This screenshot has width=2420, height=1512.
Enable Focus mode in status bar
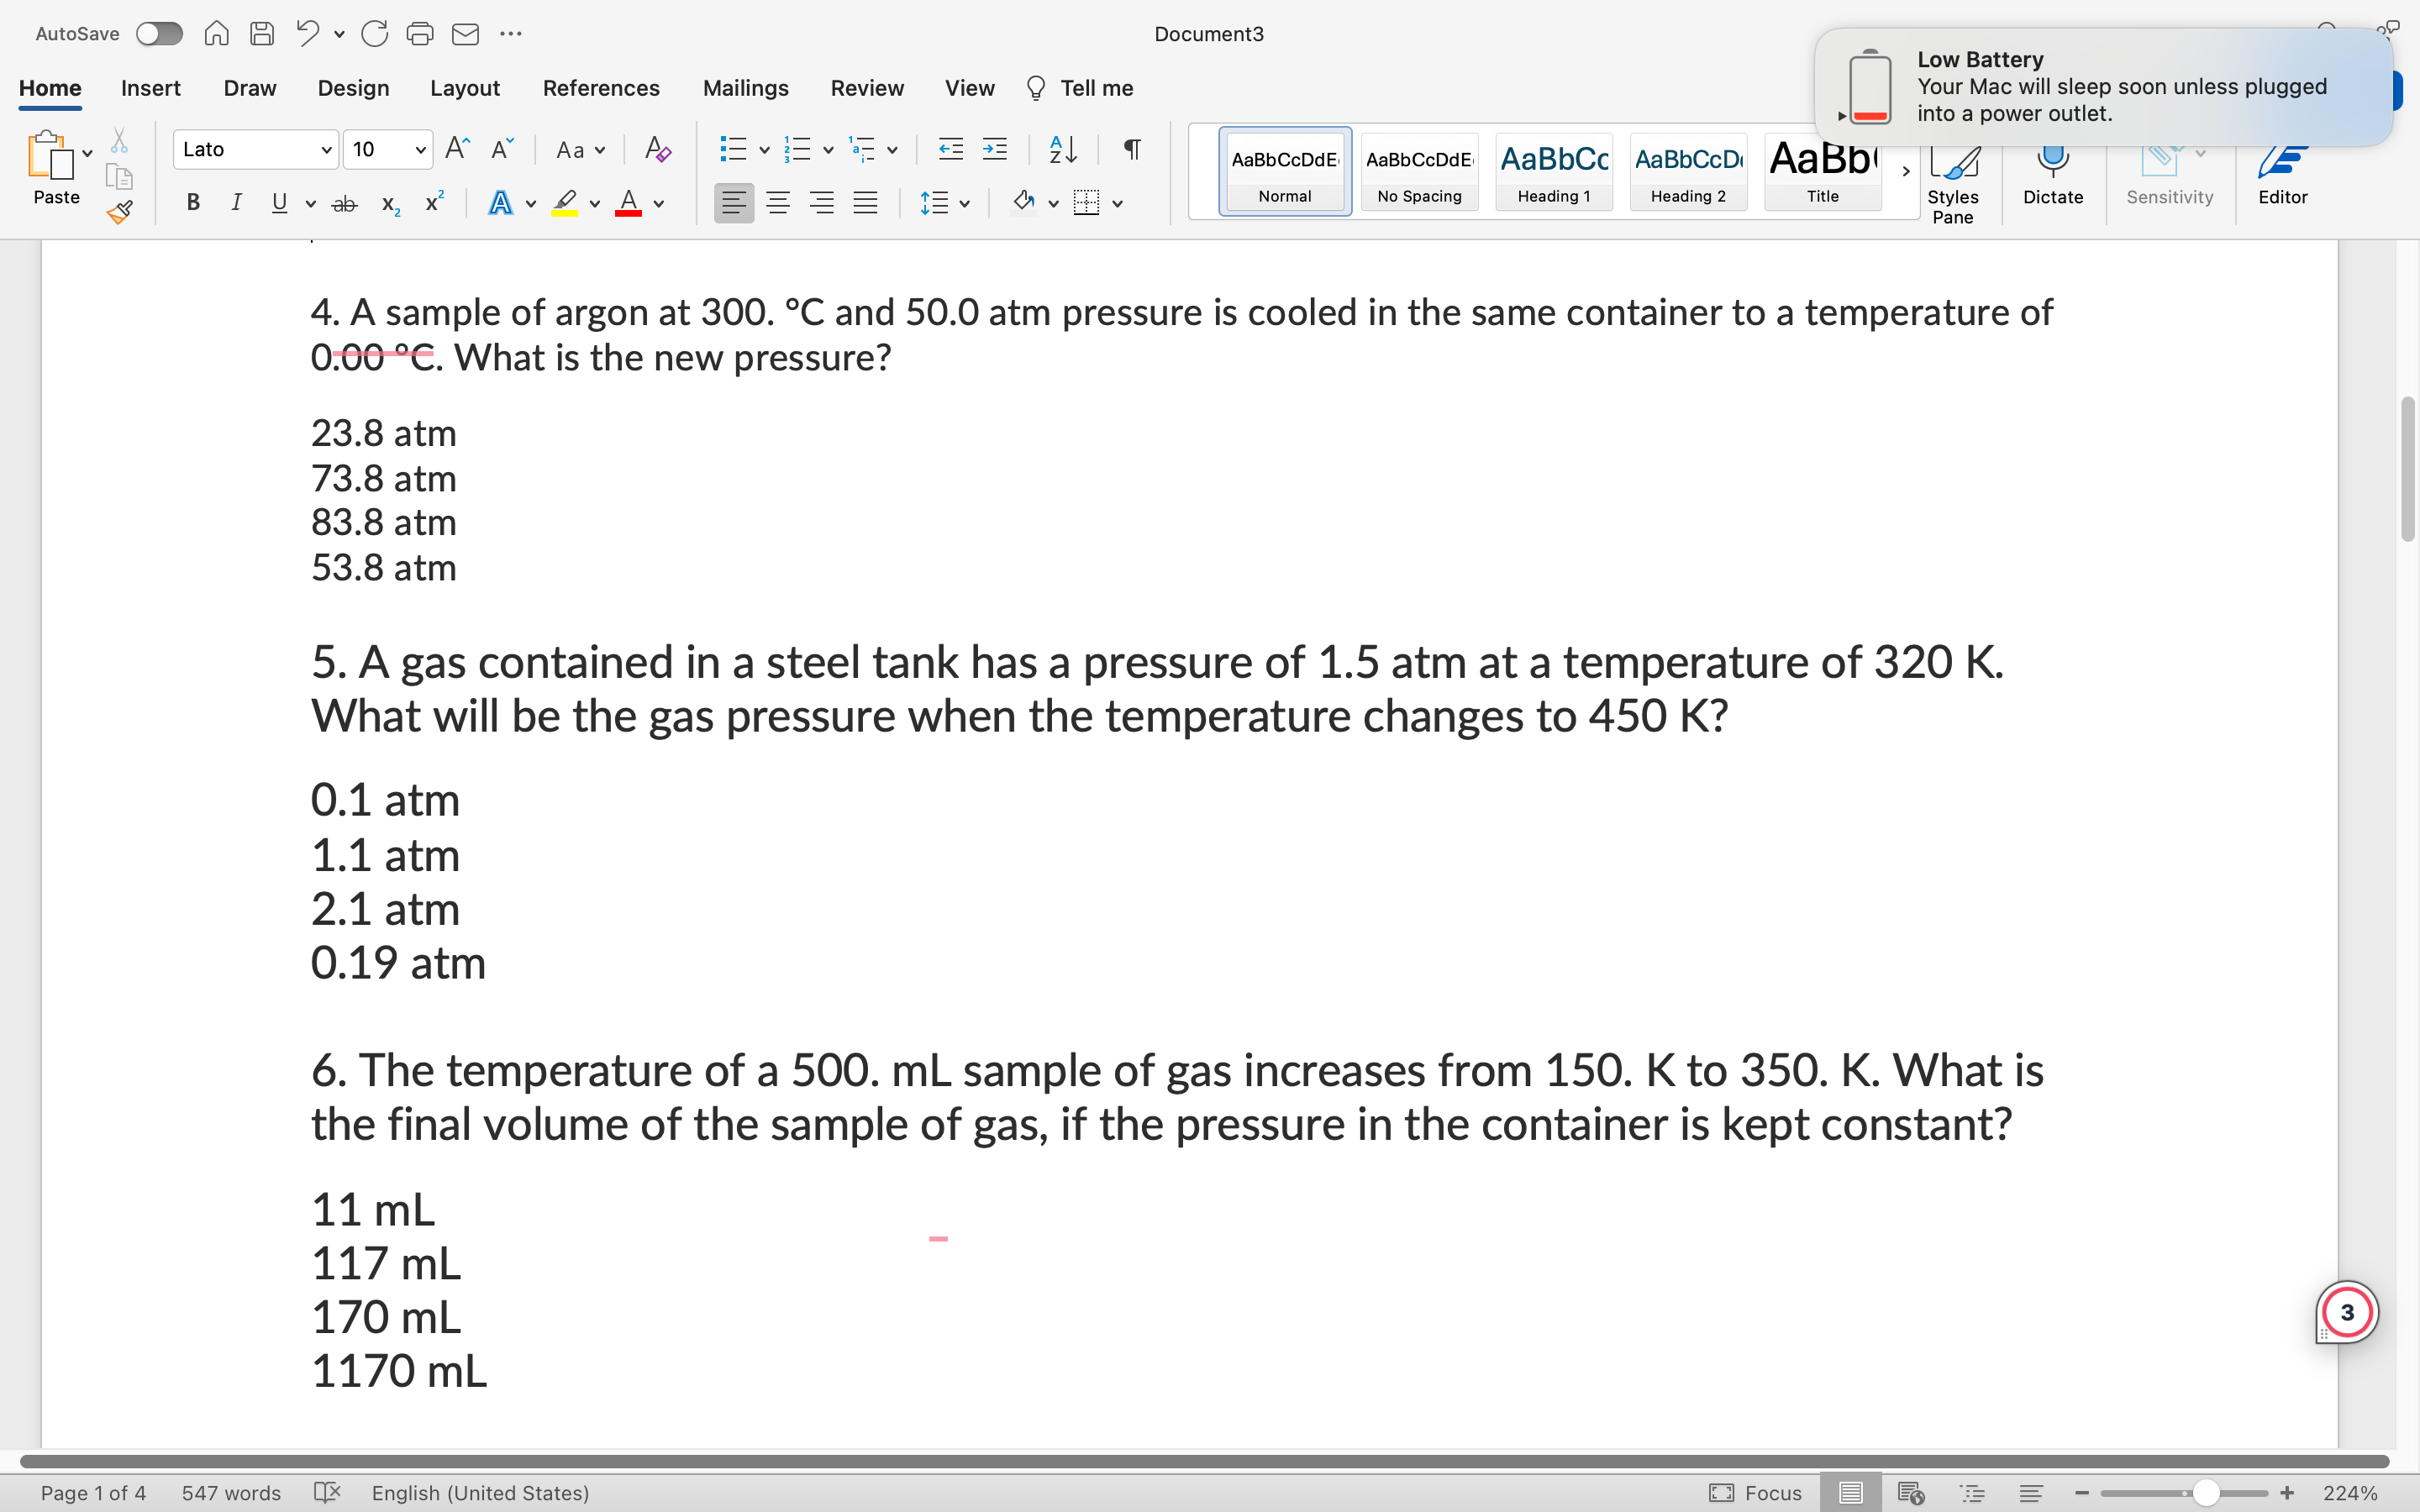pos(1757,1492)
